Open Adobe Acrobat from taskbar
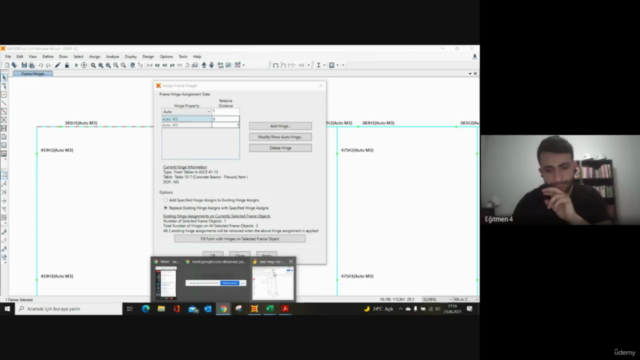The height and width of the screenshot is (360, 640). click(285, 309)
